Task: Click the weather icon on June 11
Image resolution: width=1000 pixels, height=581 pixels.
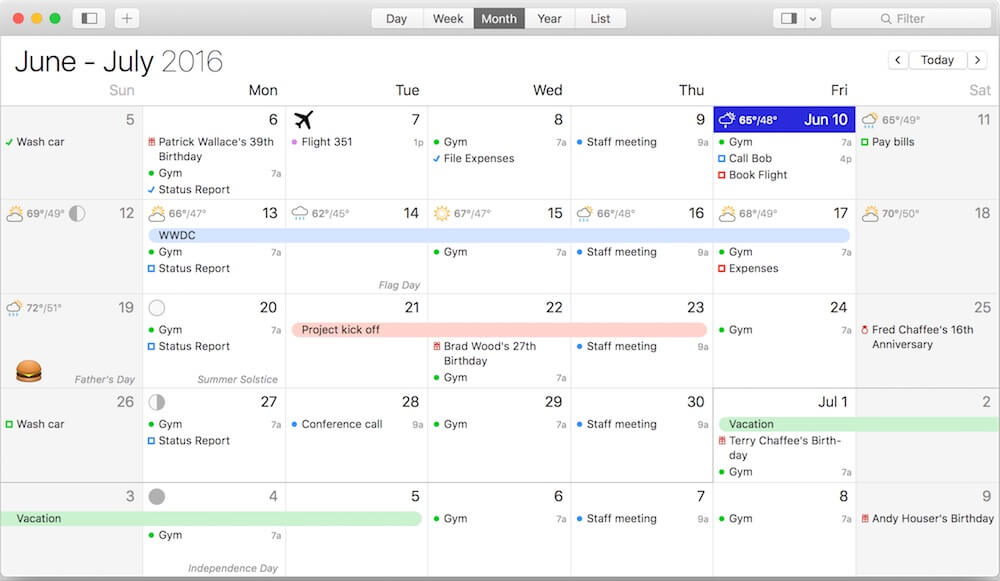Action: [x=869, y=119]
